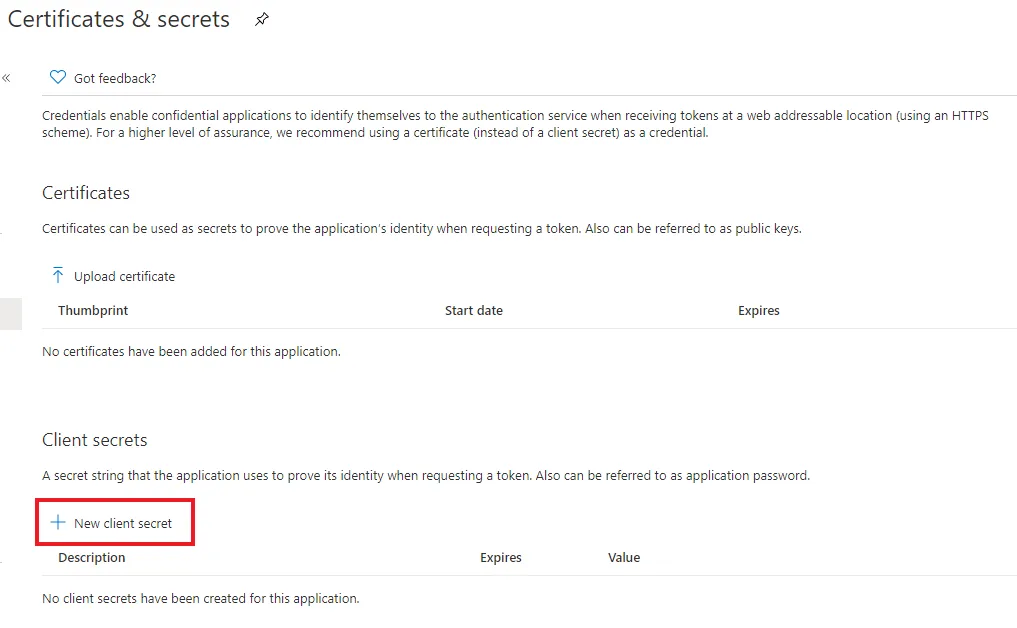Image resolution: width=1017 pixels, height=628 pixels.
Task: Sort by Thumbprint column header
Action: pyautogui.click(x=93, y=311)
